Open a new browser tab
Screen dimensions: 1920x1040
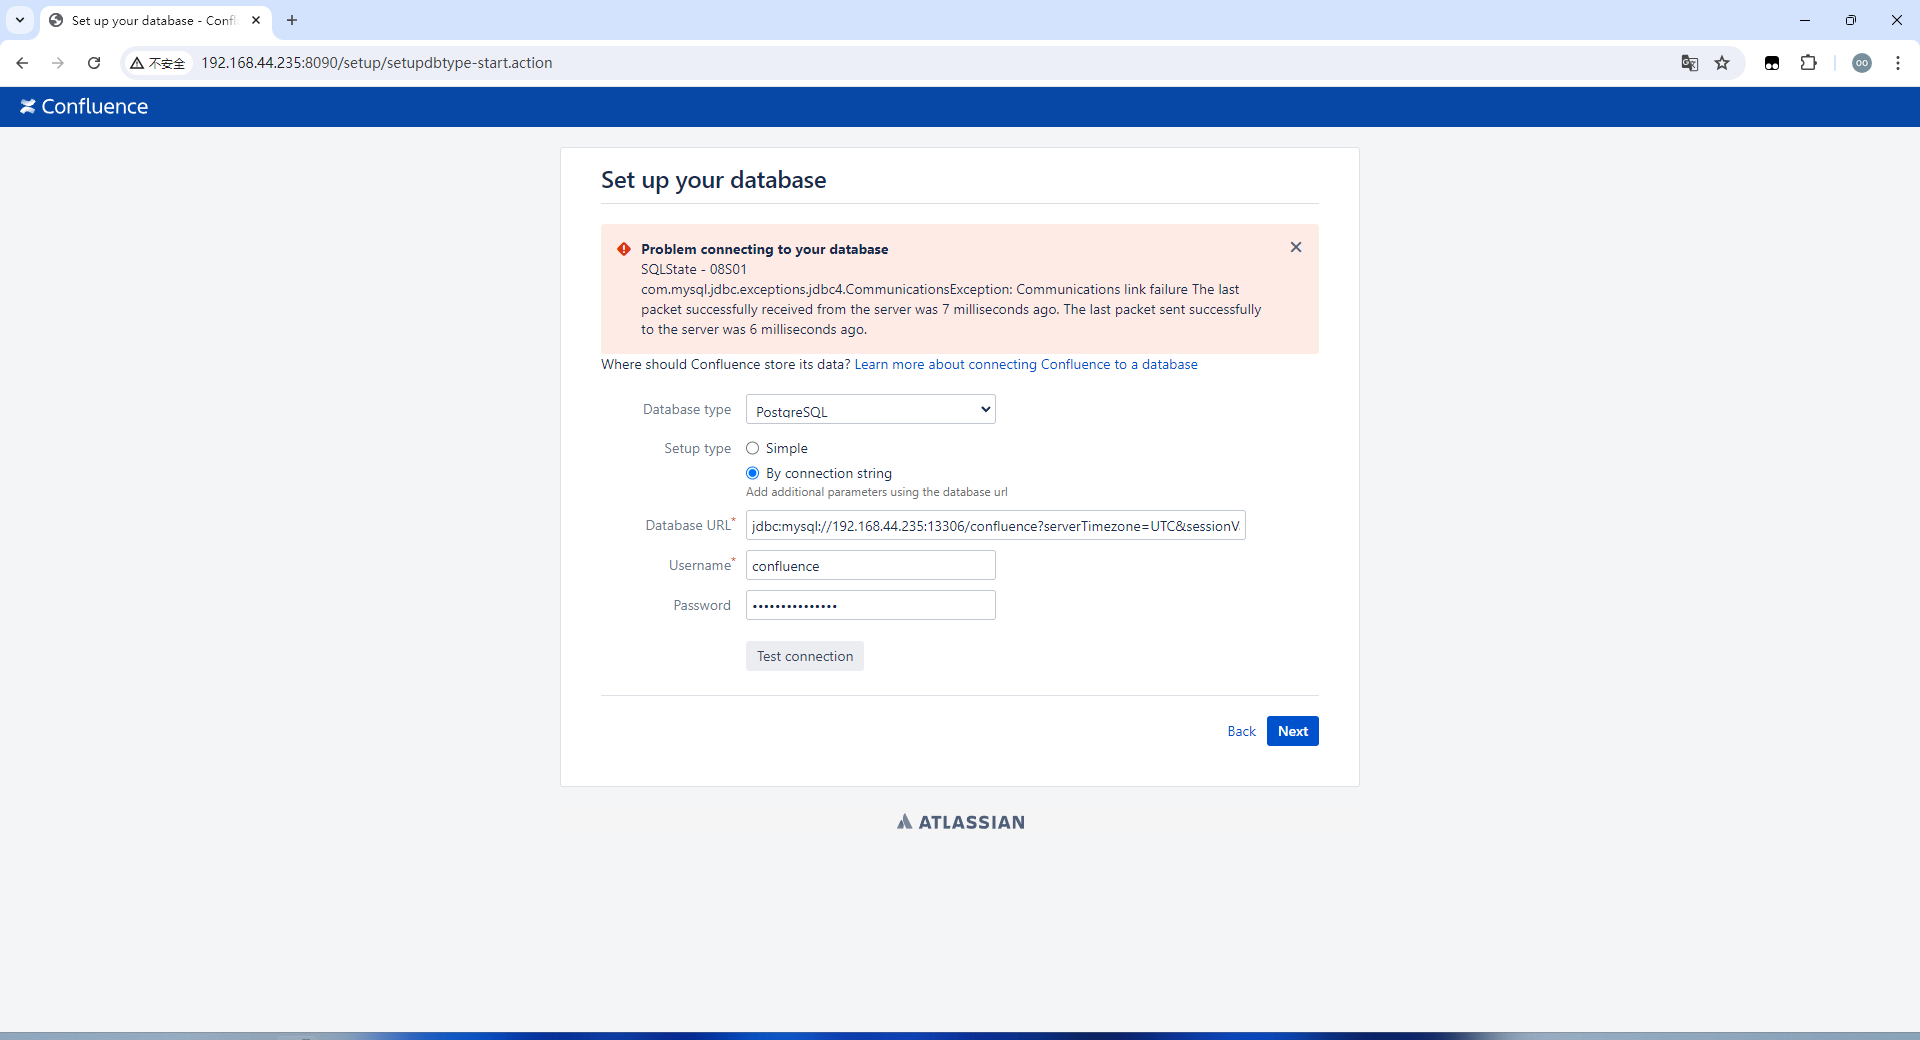click(292, 20)
